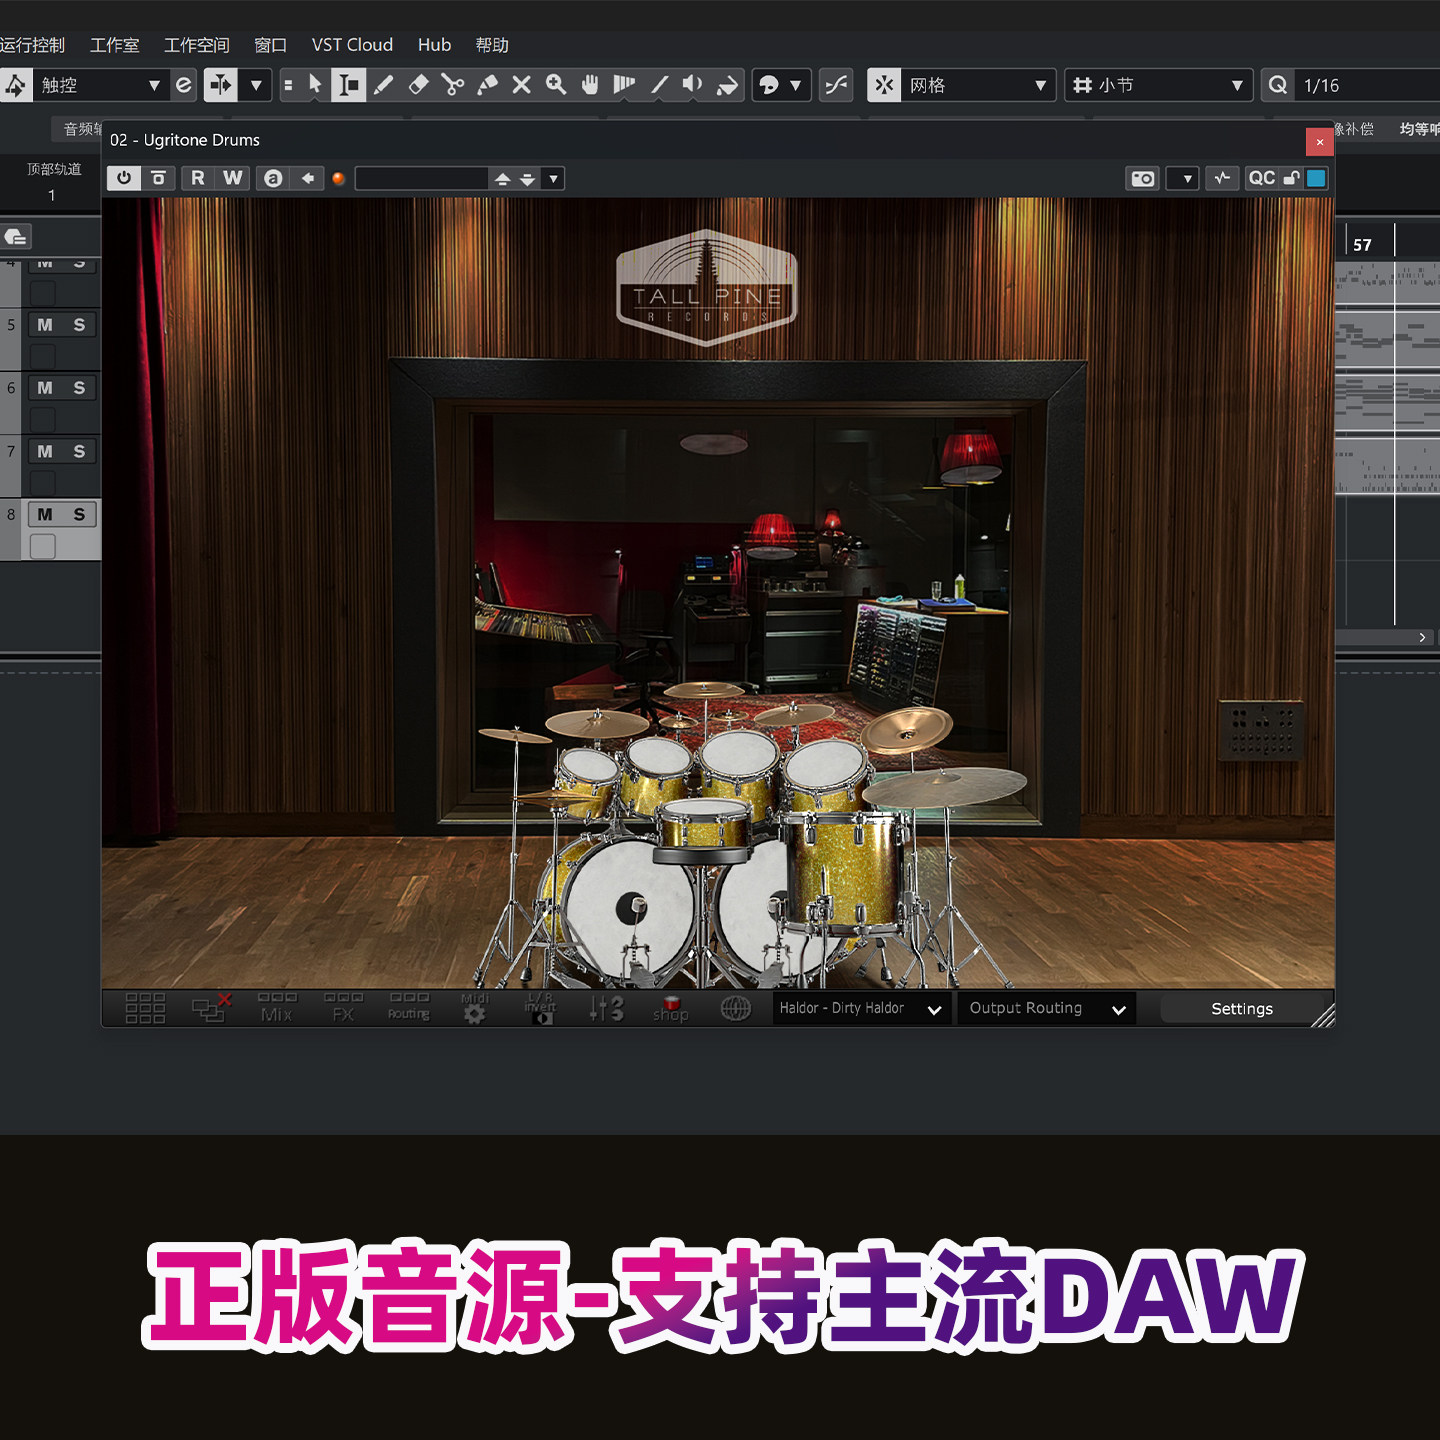Select the Color paint bucket tool
Screen dimensions: 1440x1440
(728, 85)
